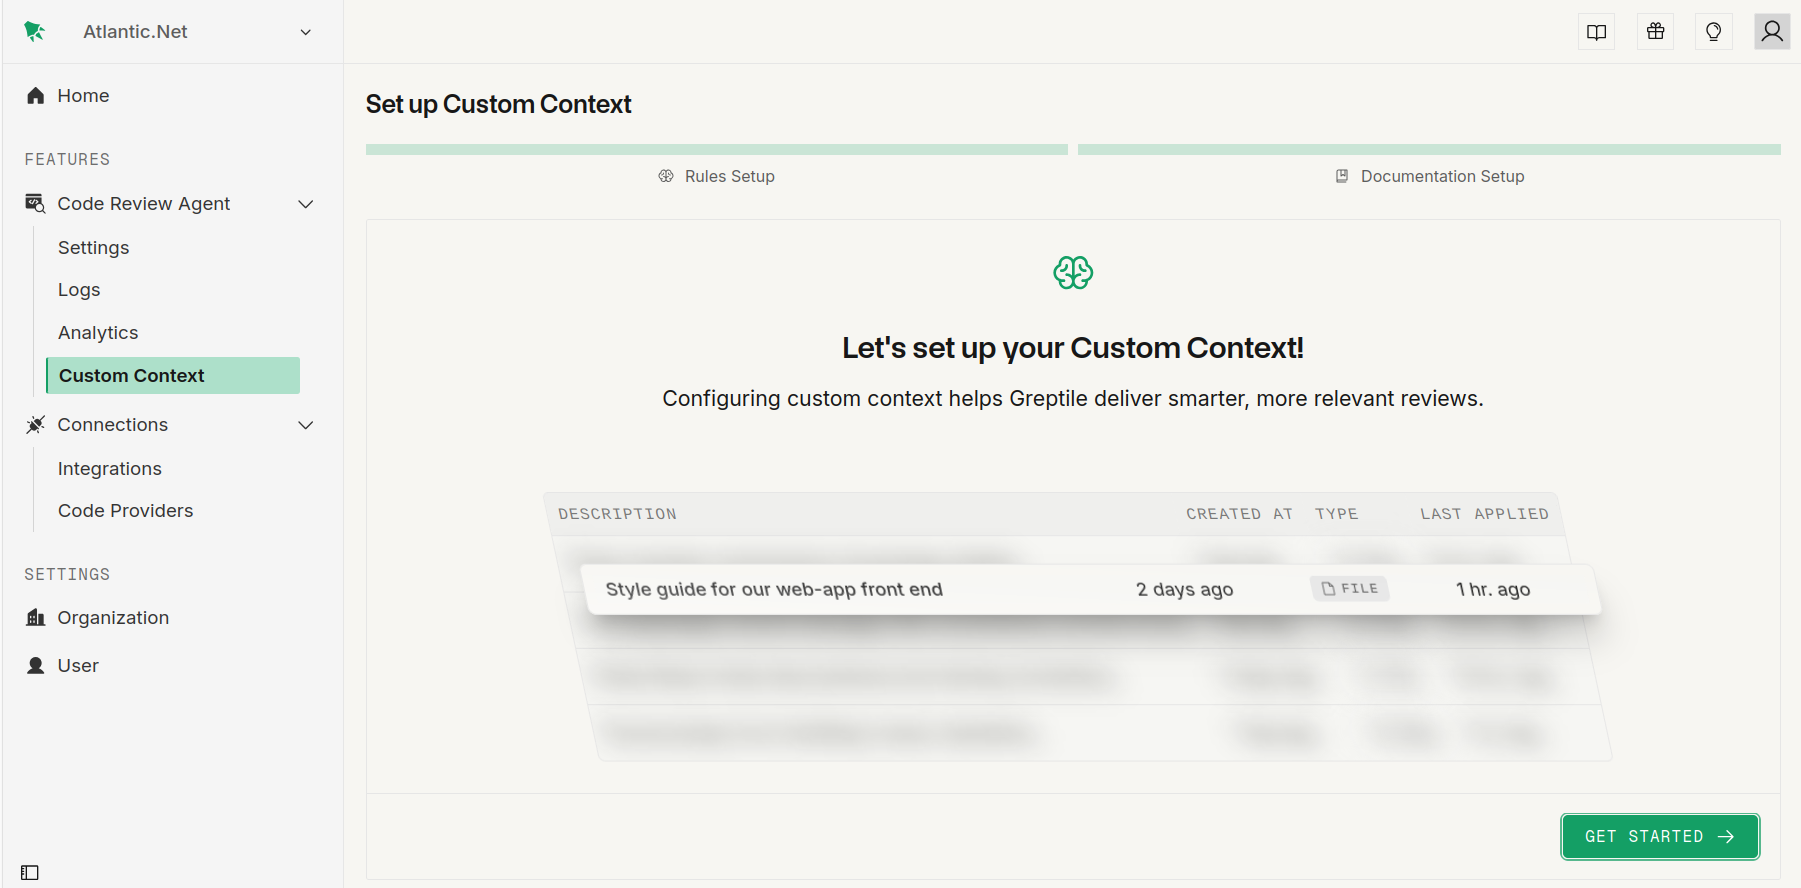The height and width of the screenshot is (888, 1801).
Task: Go to Code Review Agent Settings
Action: [x=93, y=248]
